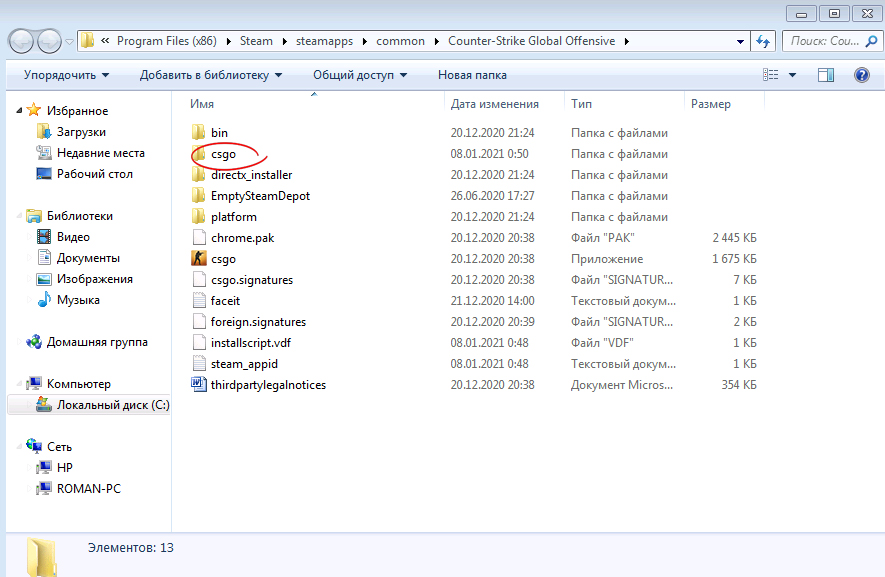
Task: Refresh the folder view
Action: pyautogui.click(x=763, y=41)
